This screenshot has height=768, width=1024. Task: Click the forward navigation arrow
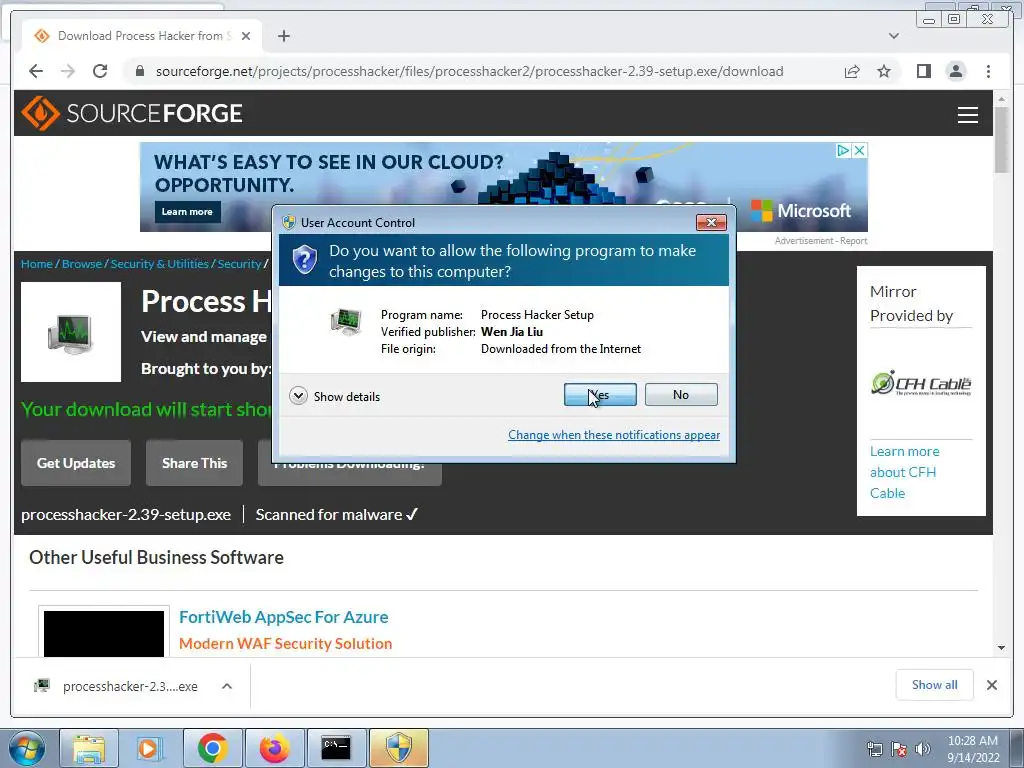(68, 71)
